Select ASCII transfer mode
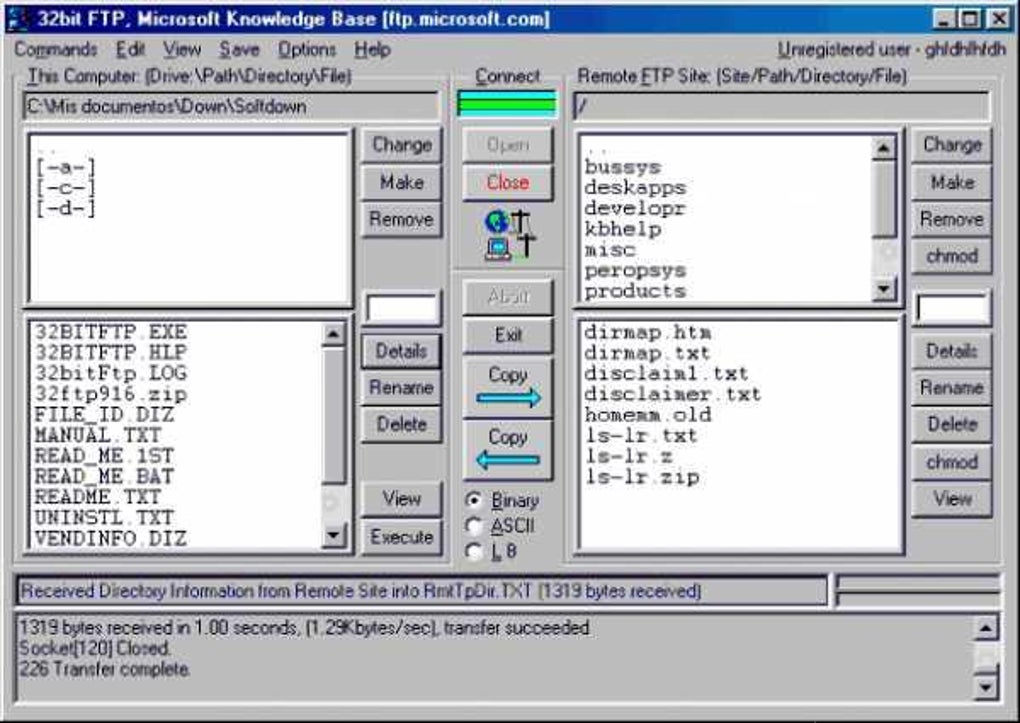This screenshot has height=723, width=1020. pos(500,525)
